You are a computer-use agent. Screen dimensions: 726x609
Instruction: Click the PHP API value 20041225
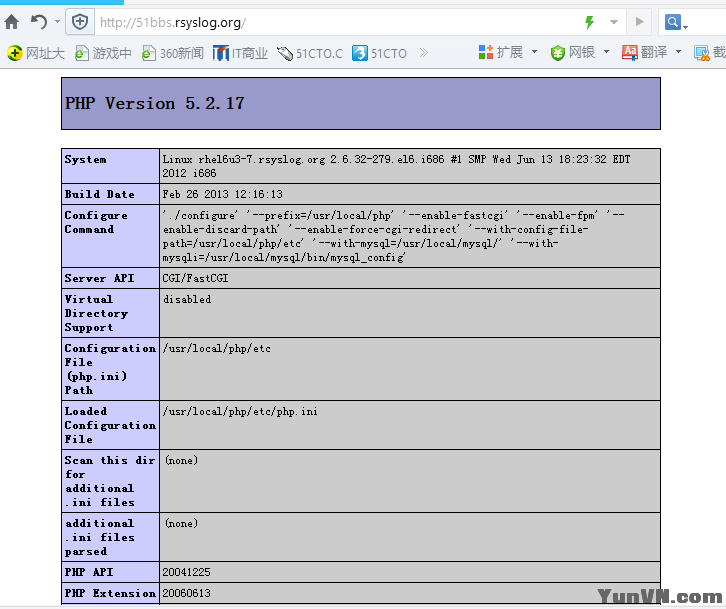coord(187,572)
